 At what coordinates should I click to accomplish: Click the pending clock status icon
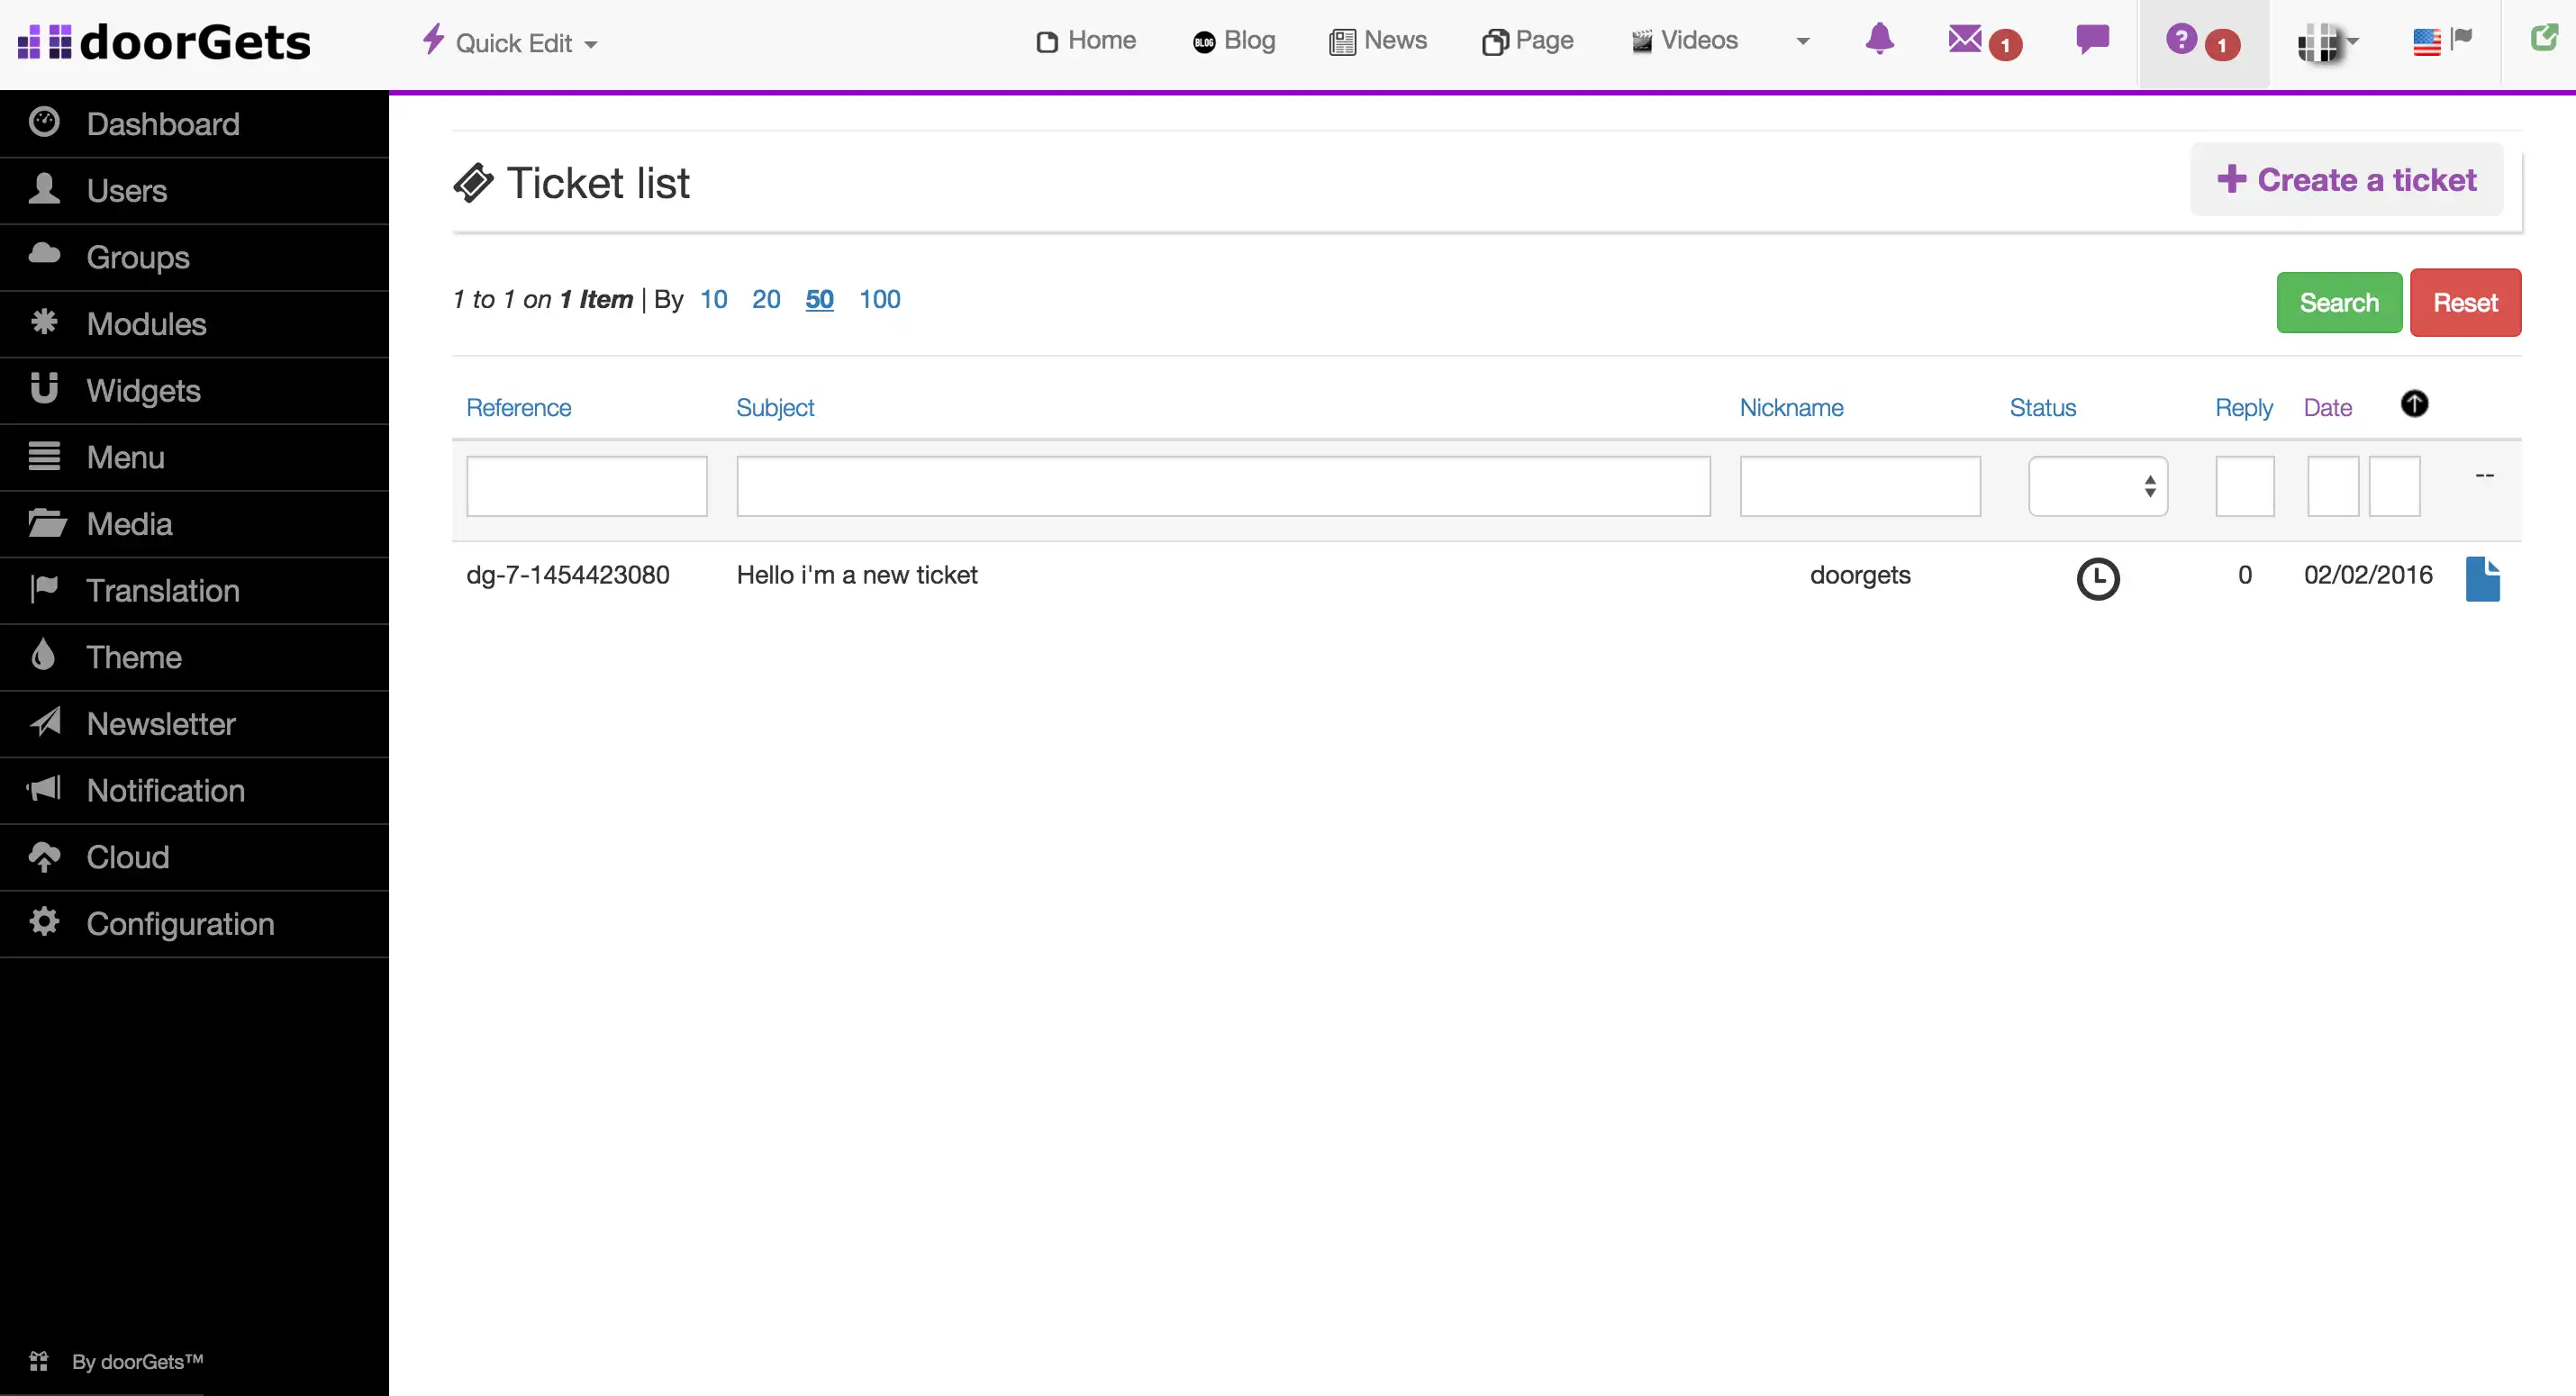2098,579
